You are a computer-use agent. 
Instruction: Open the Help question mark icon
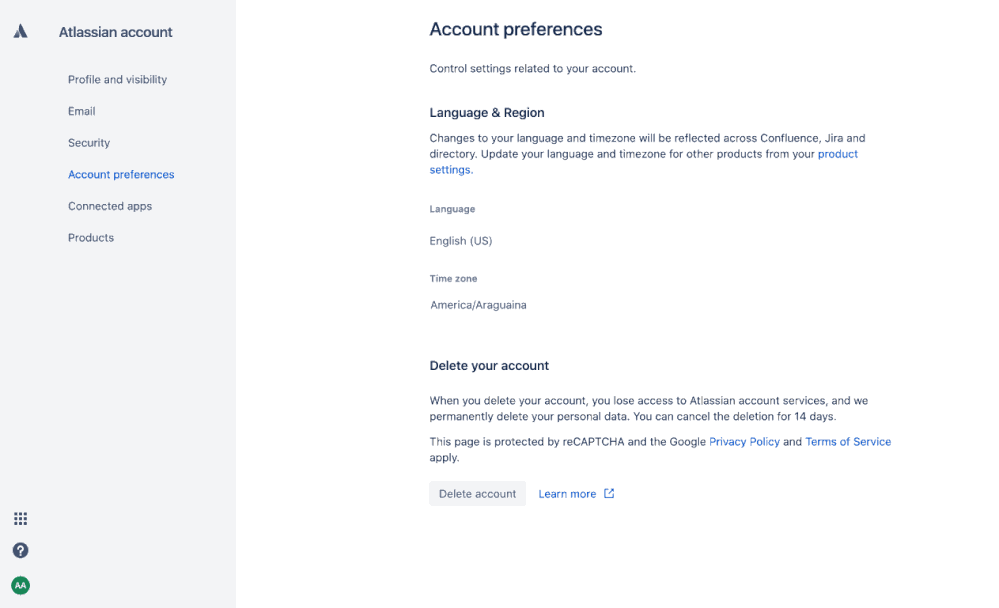20,550
